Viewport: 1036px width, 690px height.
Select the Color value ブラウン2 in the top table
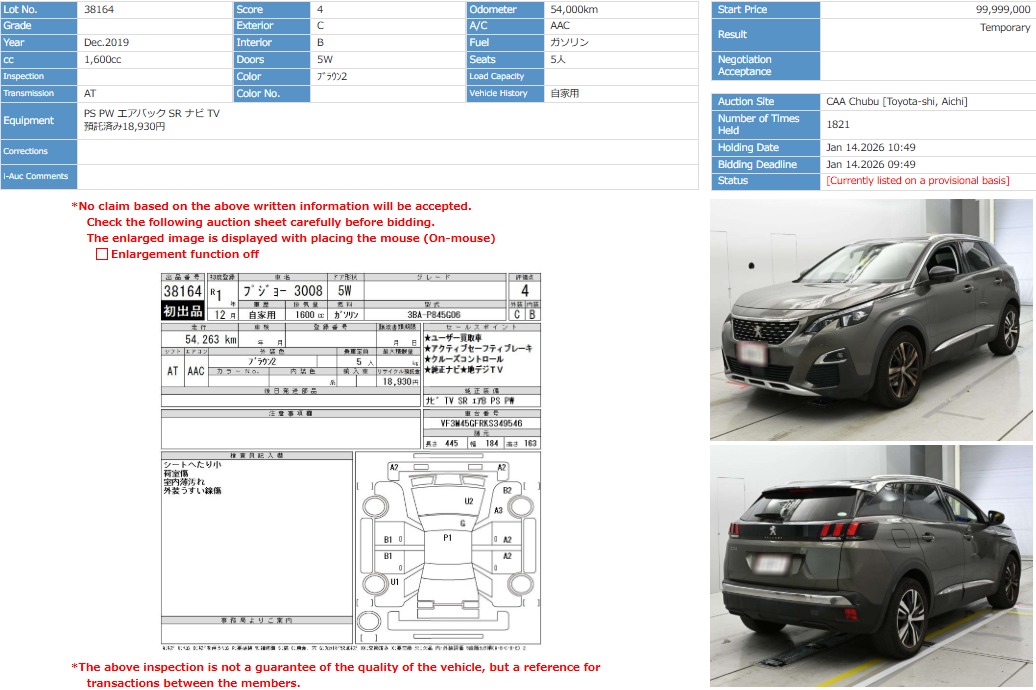point(332,77)
